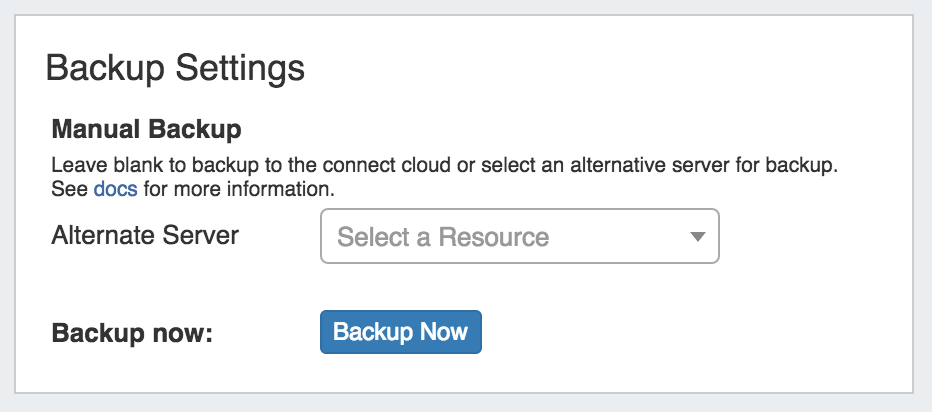Click the bold "Backup now:" label
The height and width of the screenshot is (412, 932).
coord(132,333)
